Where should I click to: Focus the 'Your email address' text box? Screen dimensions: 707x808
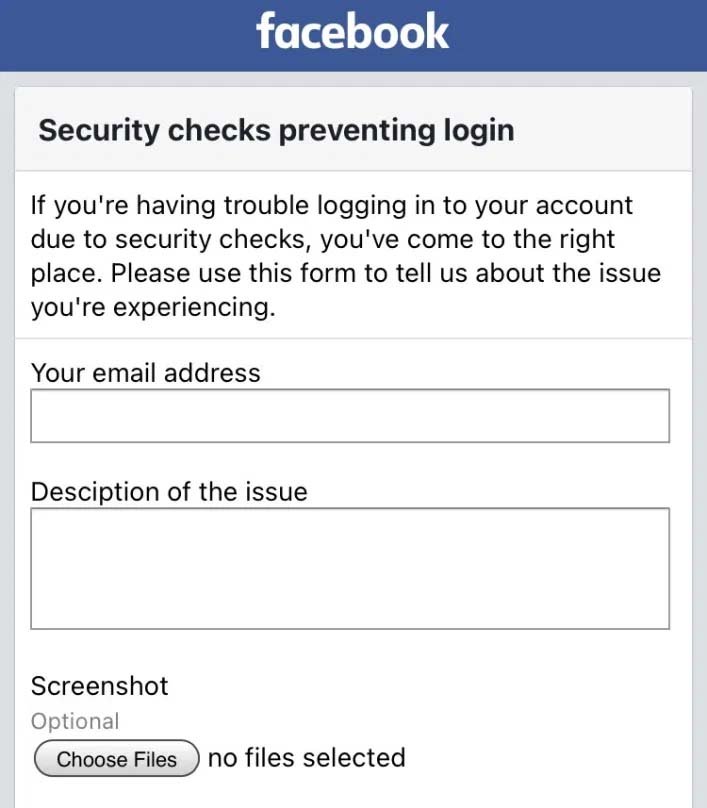(x=350, y=415)
